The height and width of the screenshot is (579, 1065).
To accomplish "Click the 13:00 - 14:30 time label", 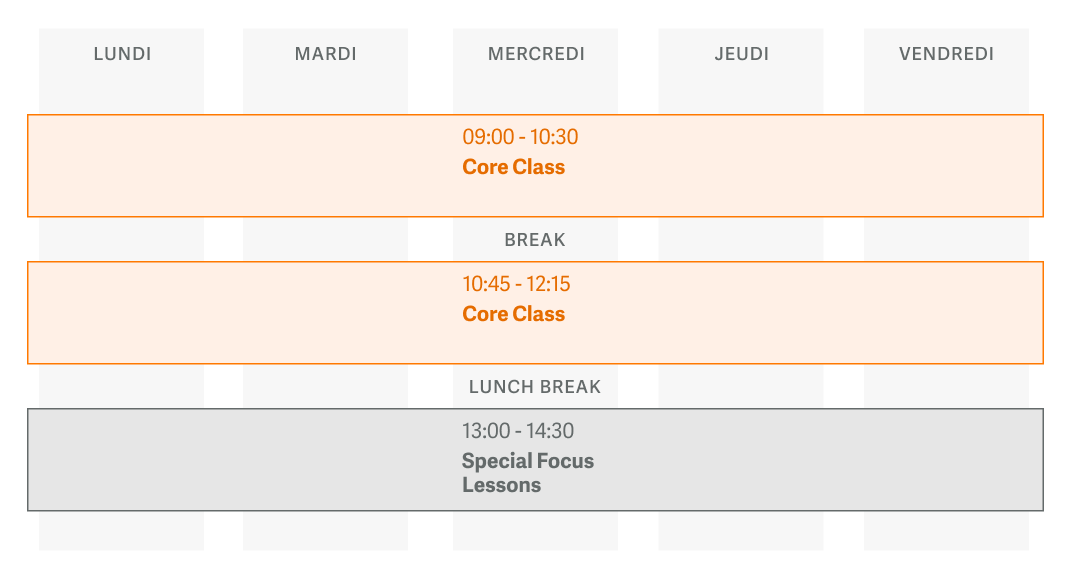I will (518, 430).
